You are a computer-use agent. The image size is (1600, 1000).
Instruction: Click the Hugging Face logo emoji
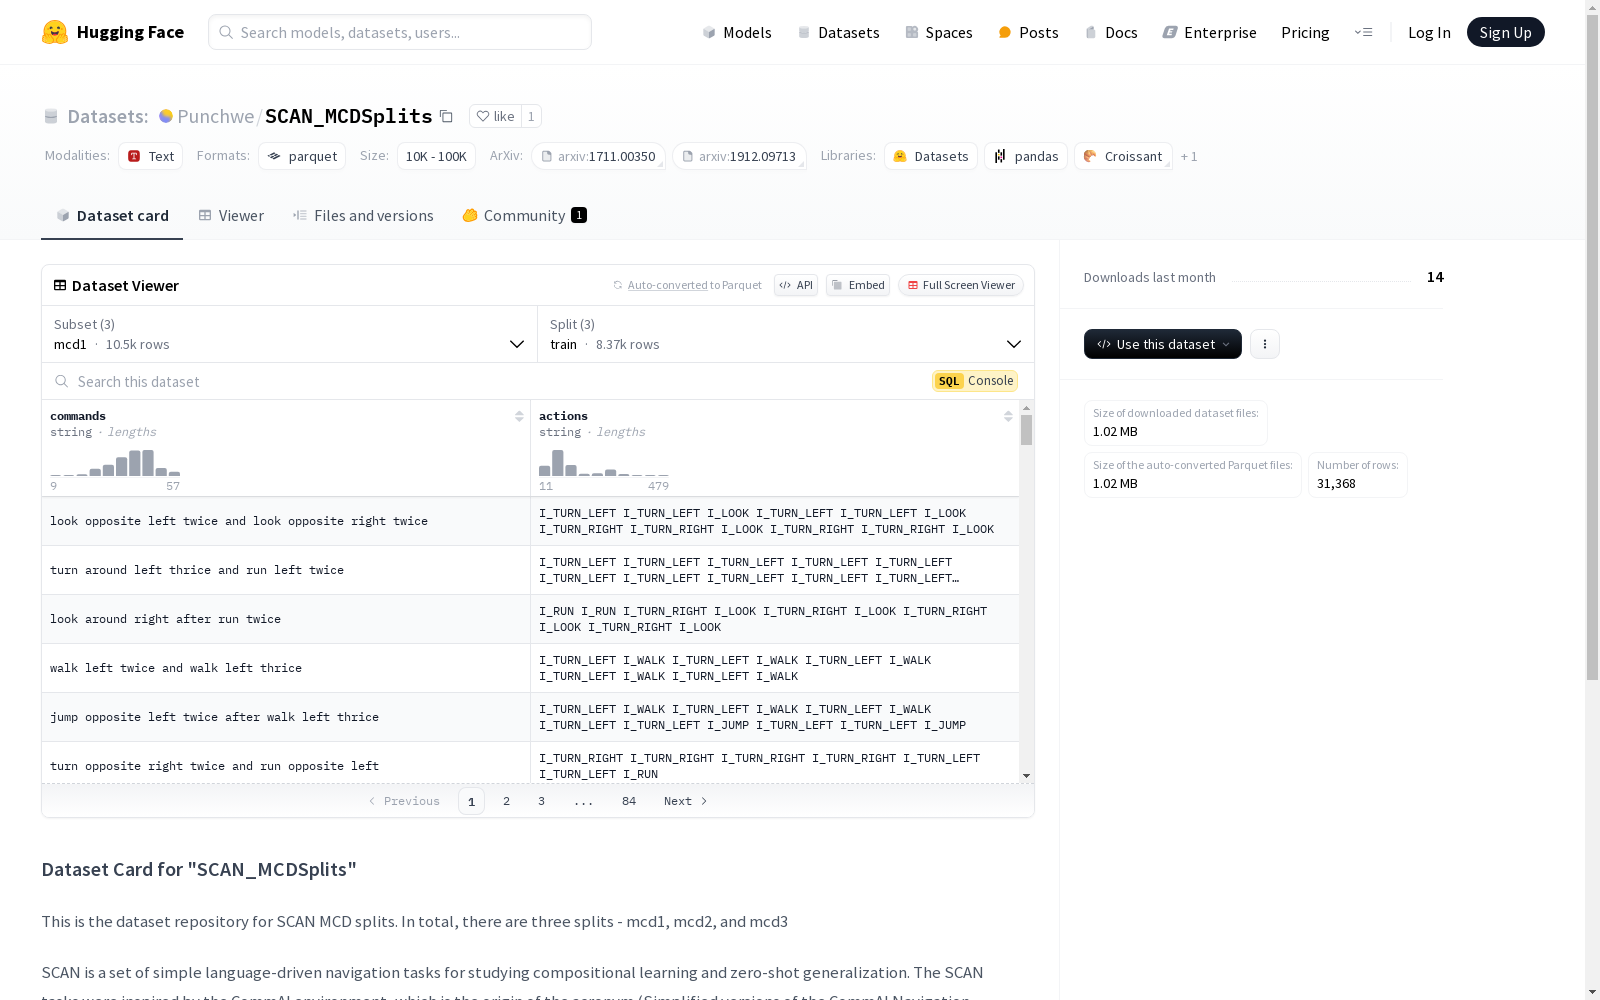tap(55, 32)
